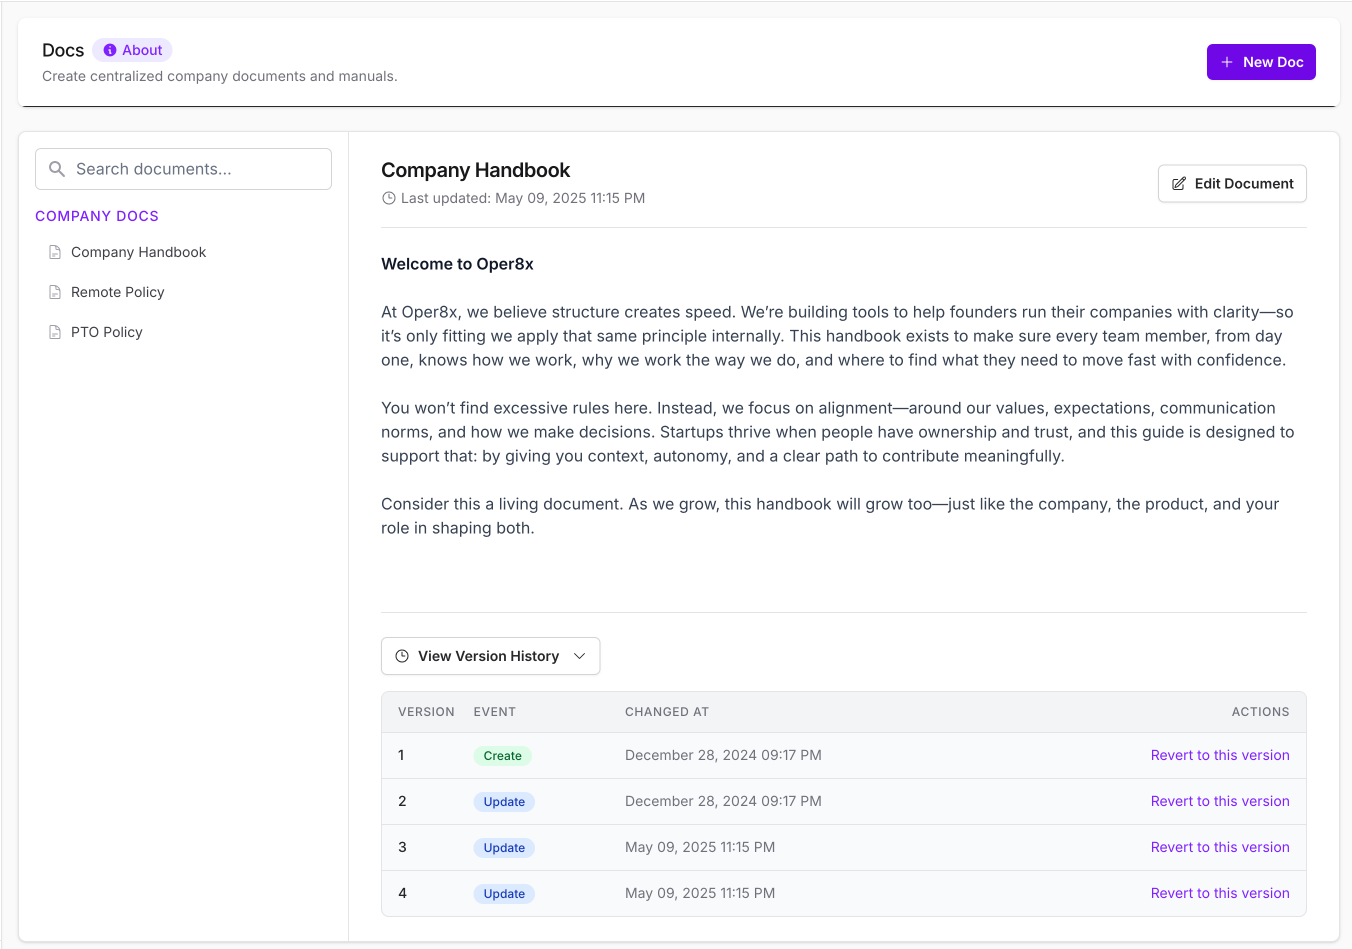
Task: Click the Edit Document button
Action: [1232, 184]
